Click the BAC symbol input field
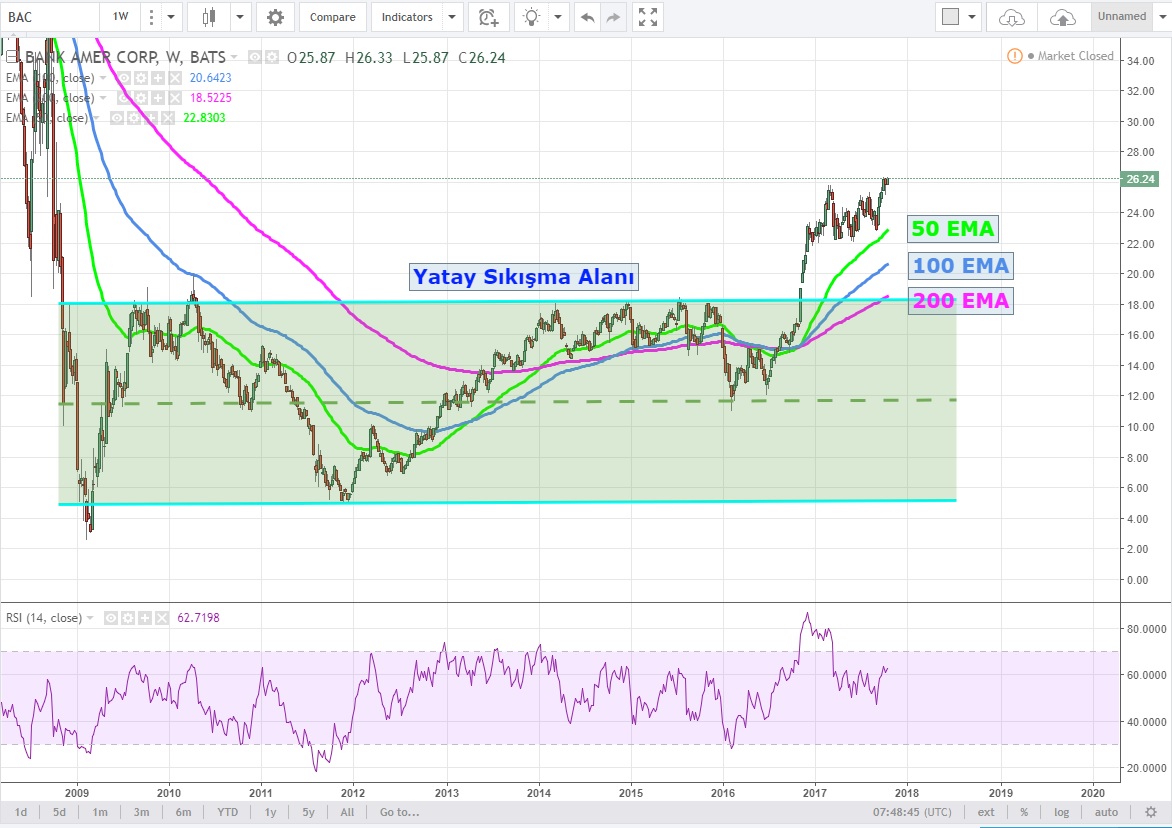This screenshot has height=828, width=1172. [48, 17]
